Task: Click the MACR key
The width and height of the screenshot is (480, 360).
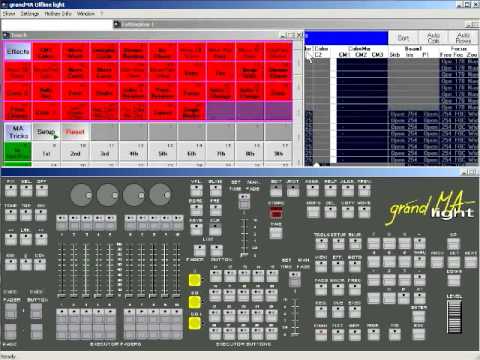Action: tap(338, 289)
